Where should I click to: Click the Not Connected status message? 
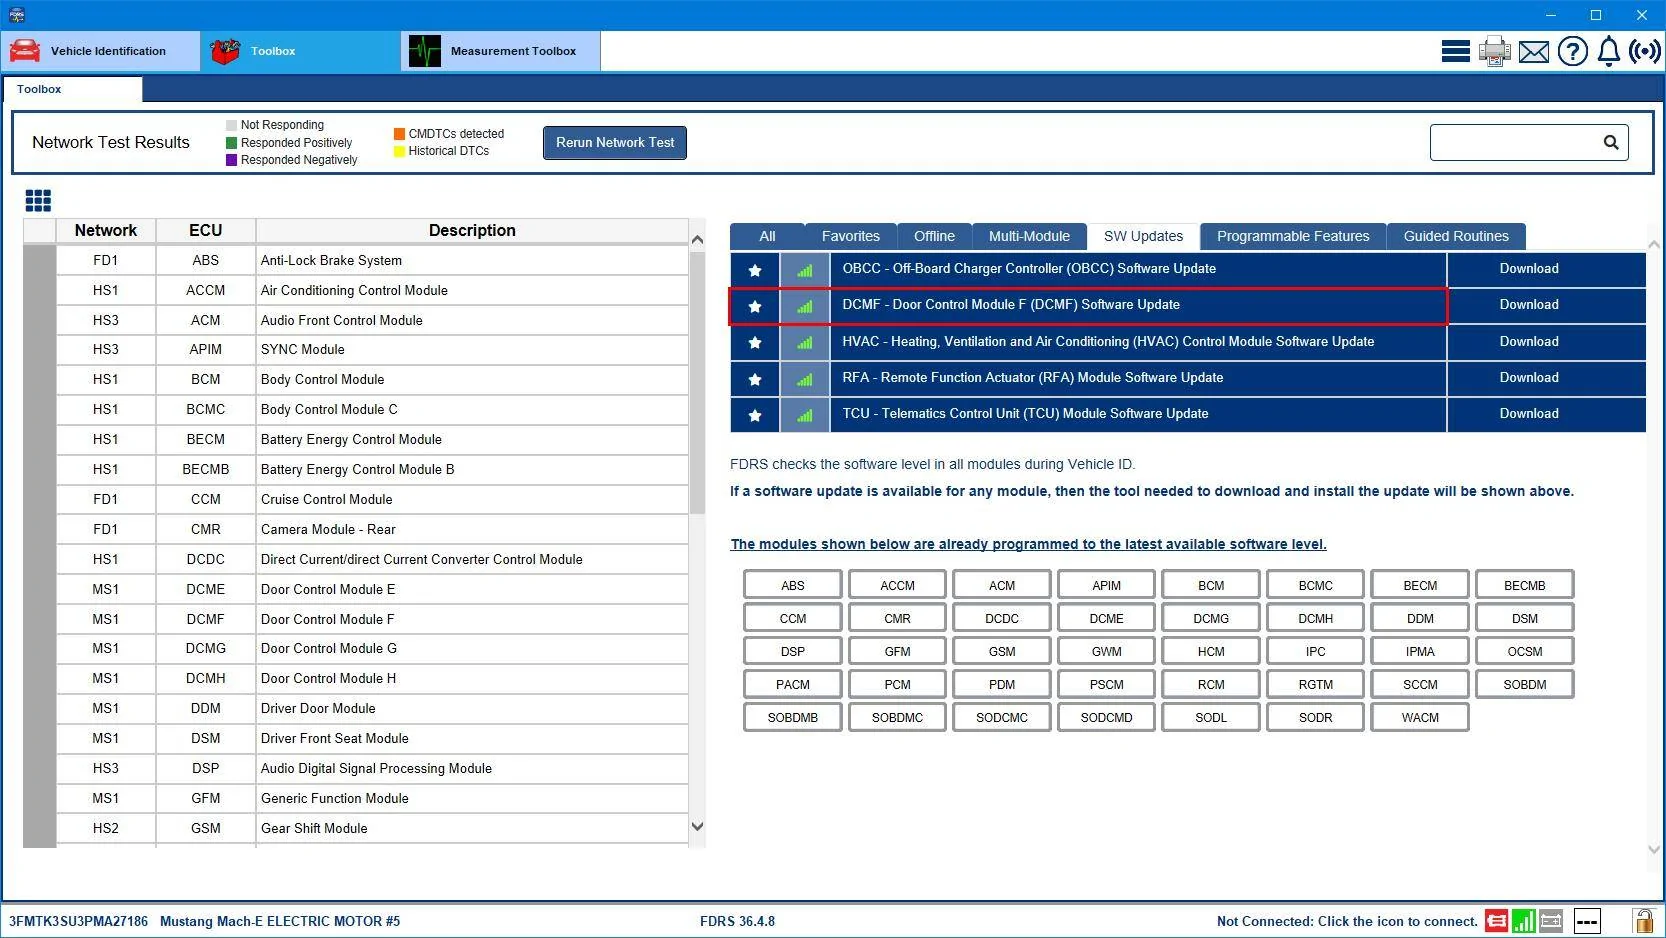tap(1347, 922)
